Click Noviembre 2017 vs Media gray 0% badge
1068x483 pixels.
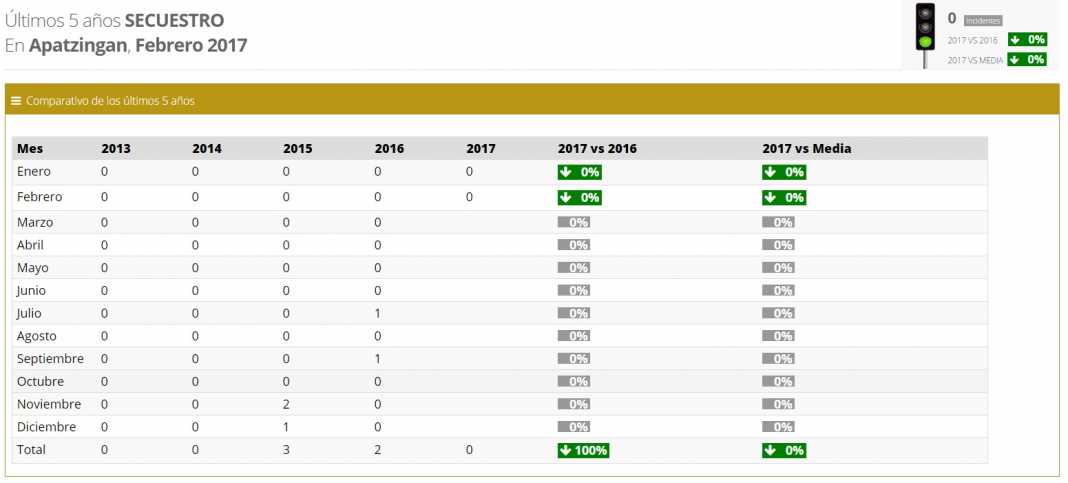(x=779, y=404)
